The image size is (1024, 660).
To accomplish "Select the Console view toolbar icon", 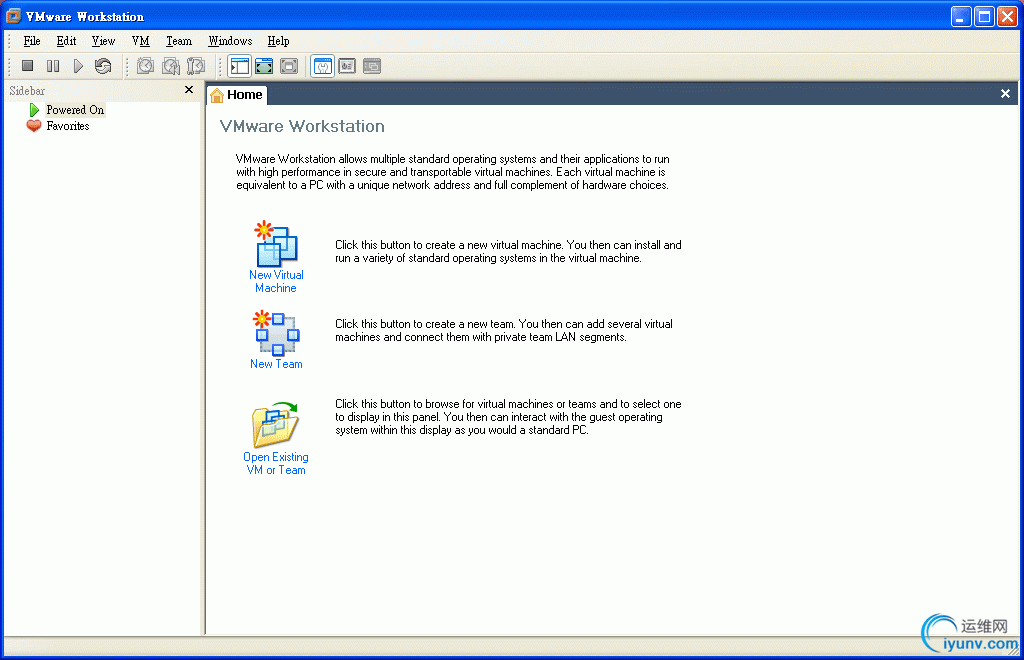I will point(372,66).
